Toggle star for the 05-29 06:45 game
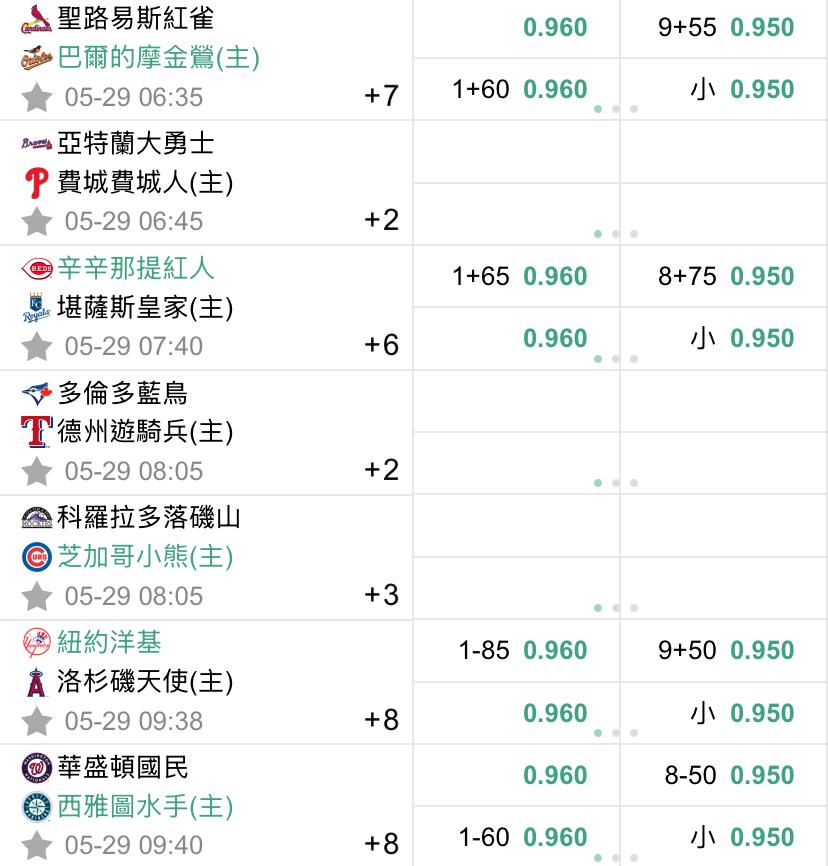The image size is (828, 866). tap(36, 221)
